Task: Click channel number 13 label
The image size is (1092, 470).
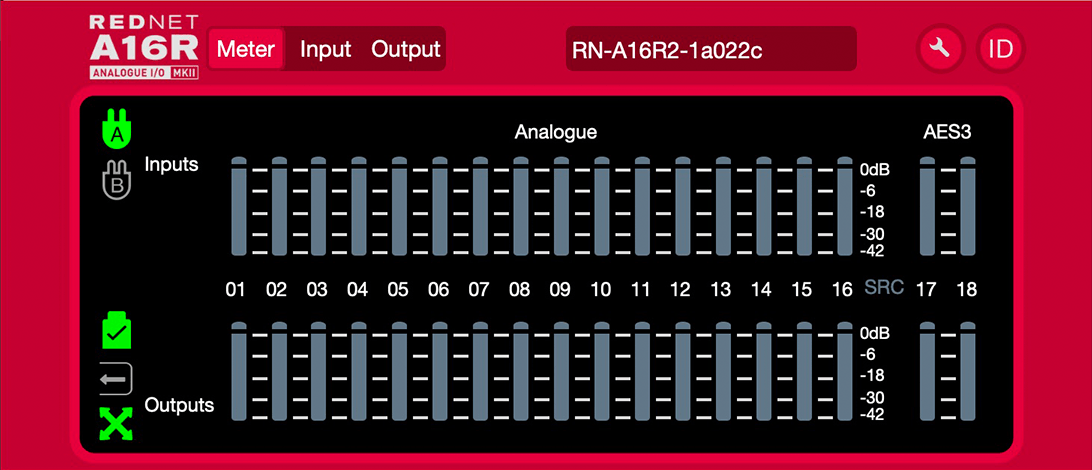Action: pos(722,290)
